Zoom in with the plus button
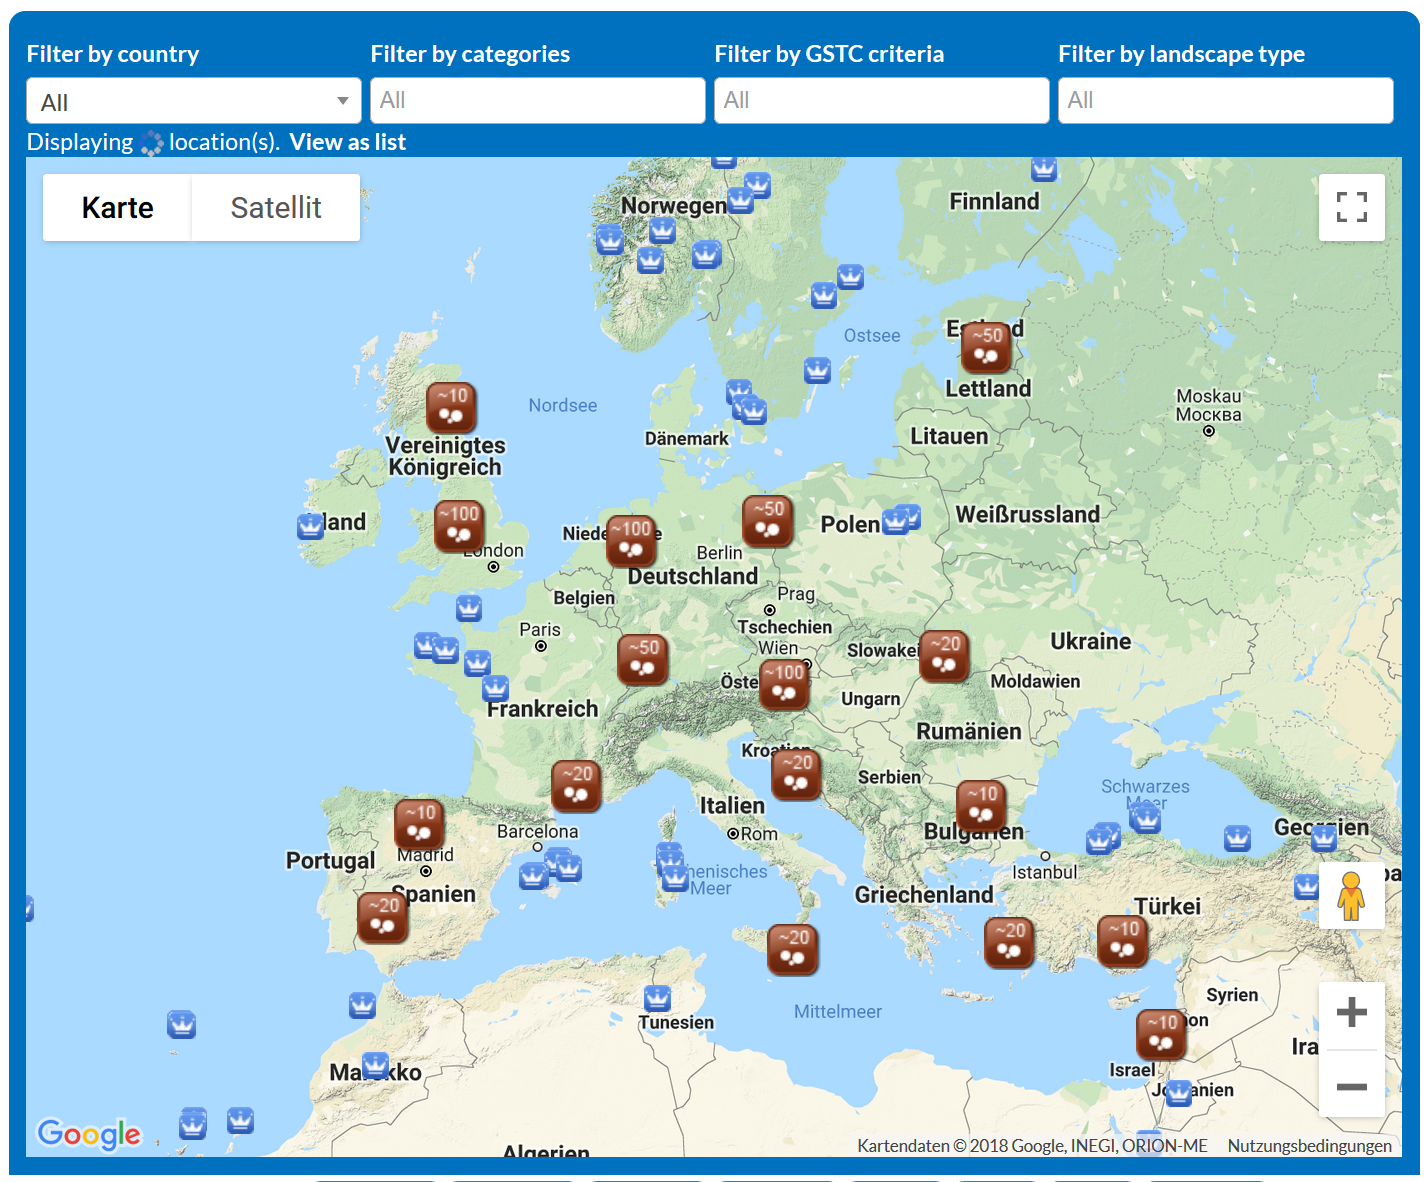The height and width of the screenshot is (1182, 1424). [x=1351, y=1013]
